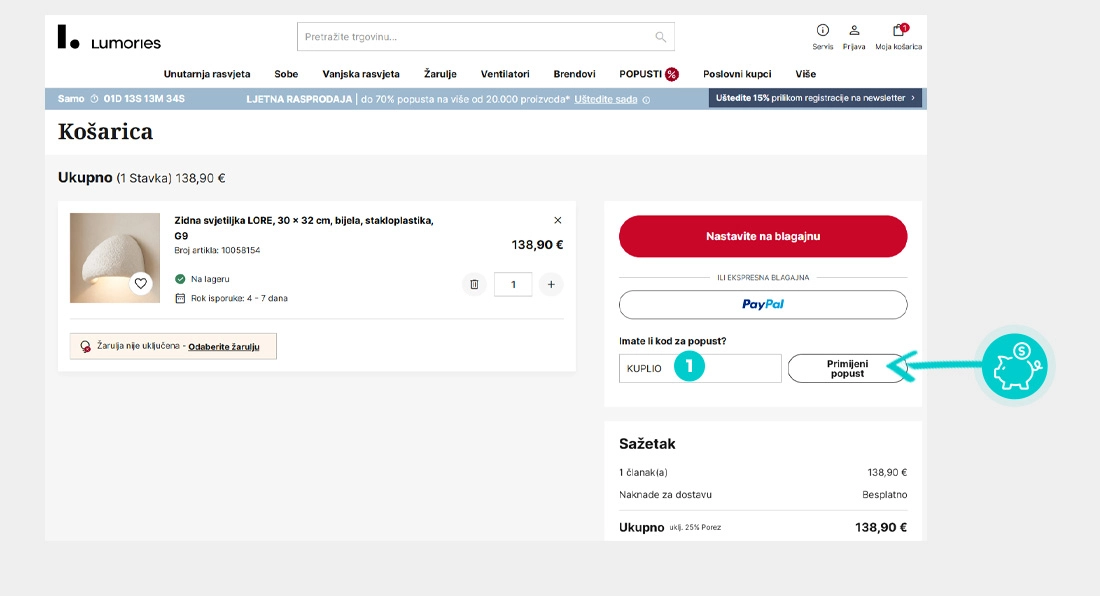Click info icon next to Uštedite sada
Viewport: 1100px width, 596px height.
pyautogui.click(x=646, y=100)
